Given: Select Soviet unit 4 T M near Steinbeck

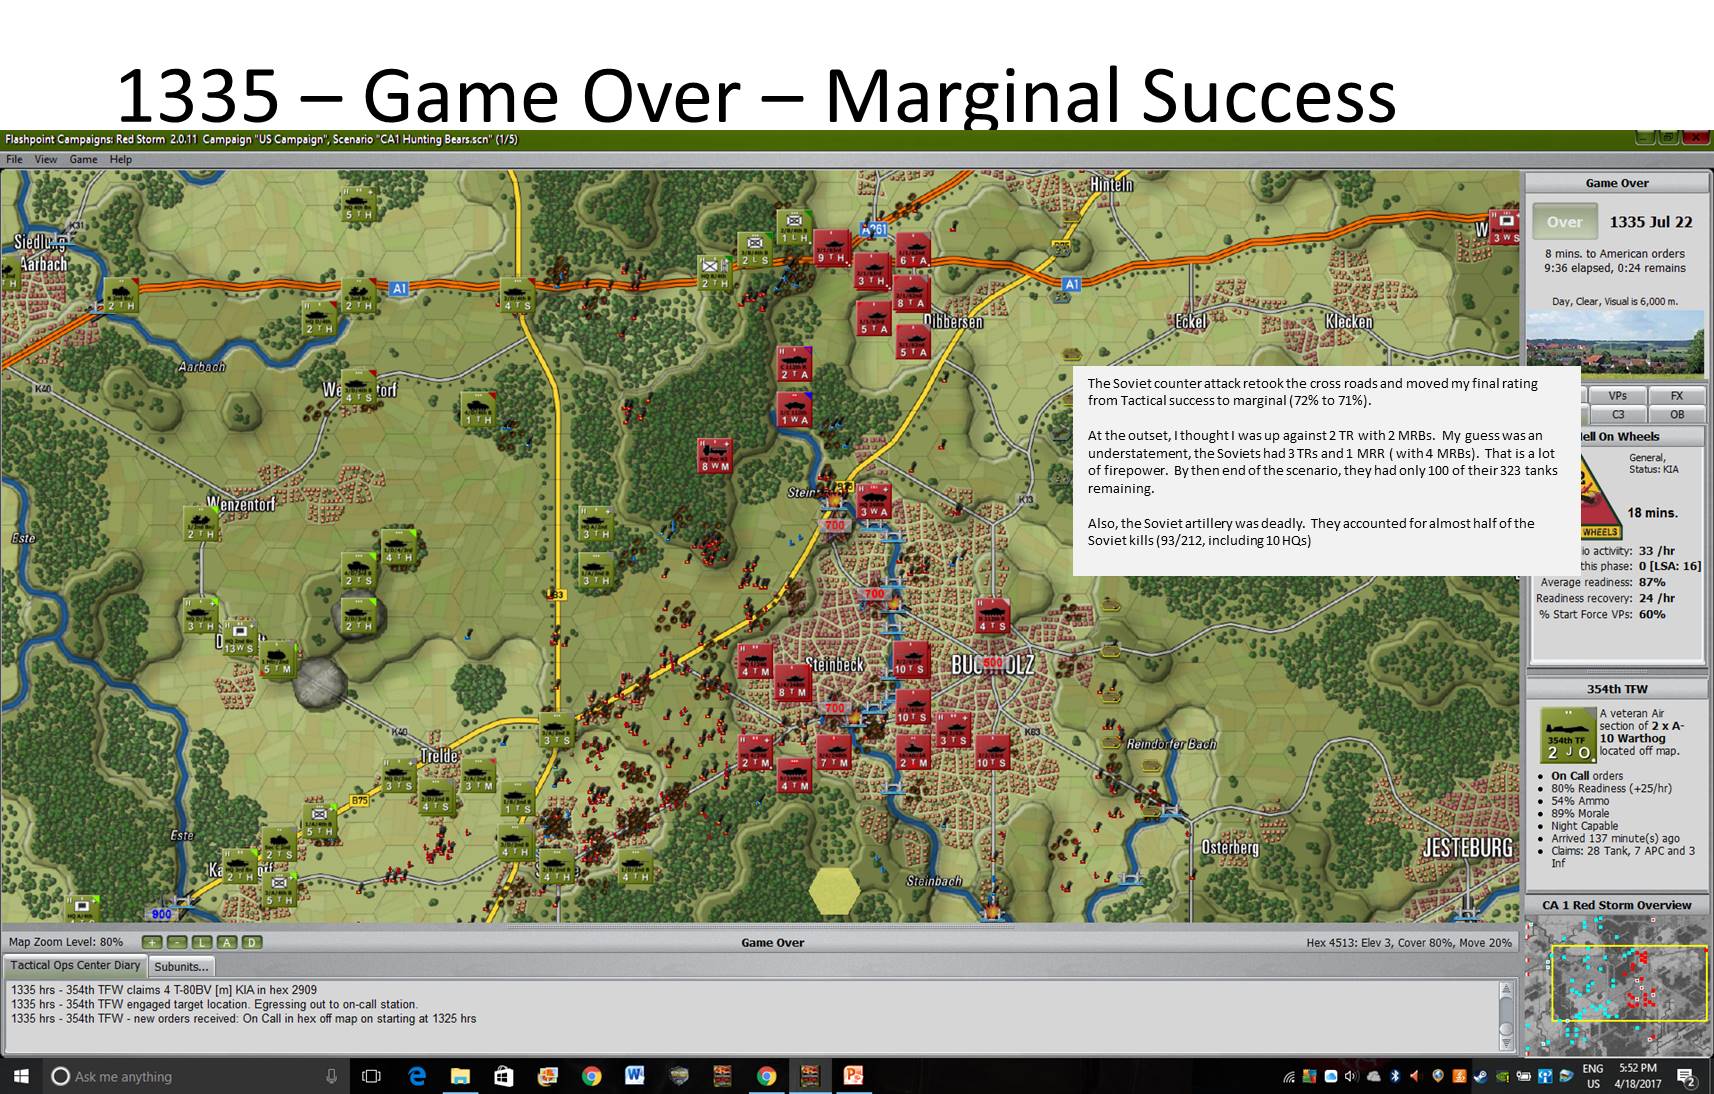Looking at the screenshot, I should (x=755, y=661).
